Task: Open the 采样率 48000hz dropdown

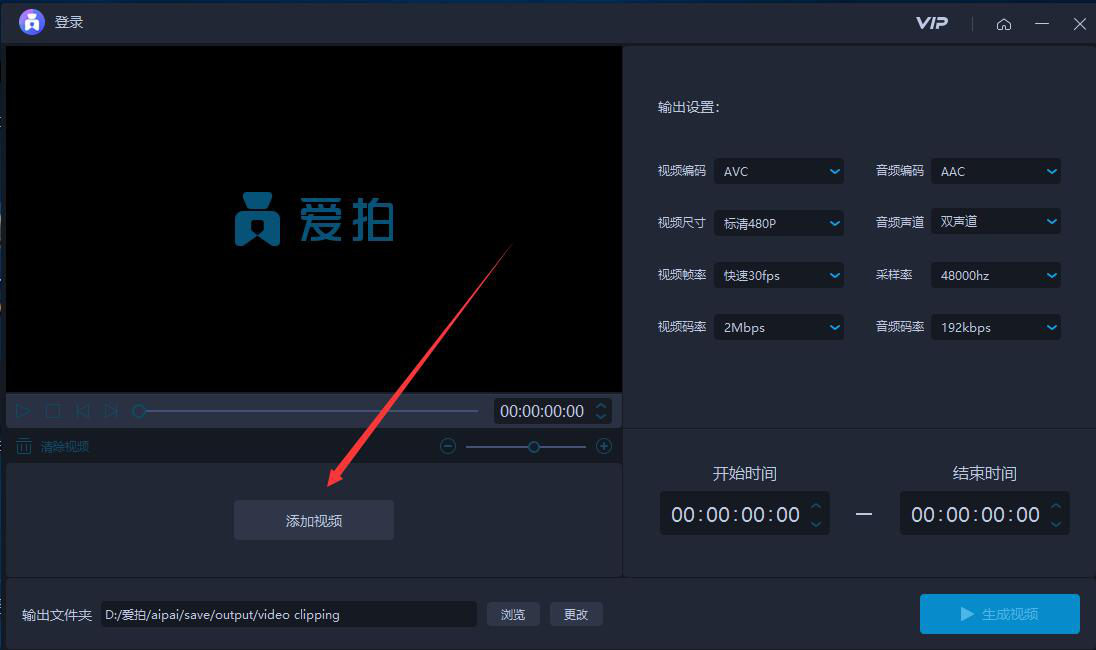Action: click(x=996, y=275)
